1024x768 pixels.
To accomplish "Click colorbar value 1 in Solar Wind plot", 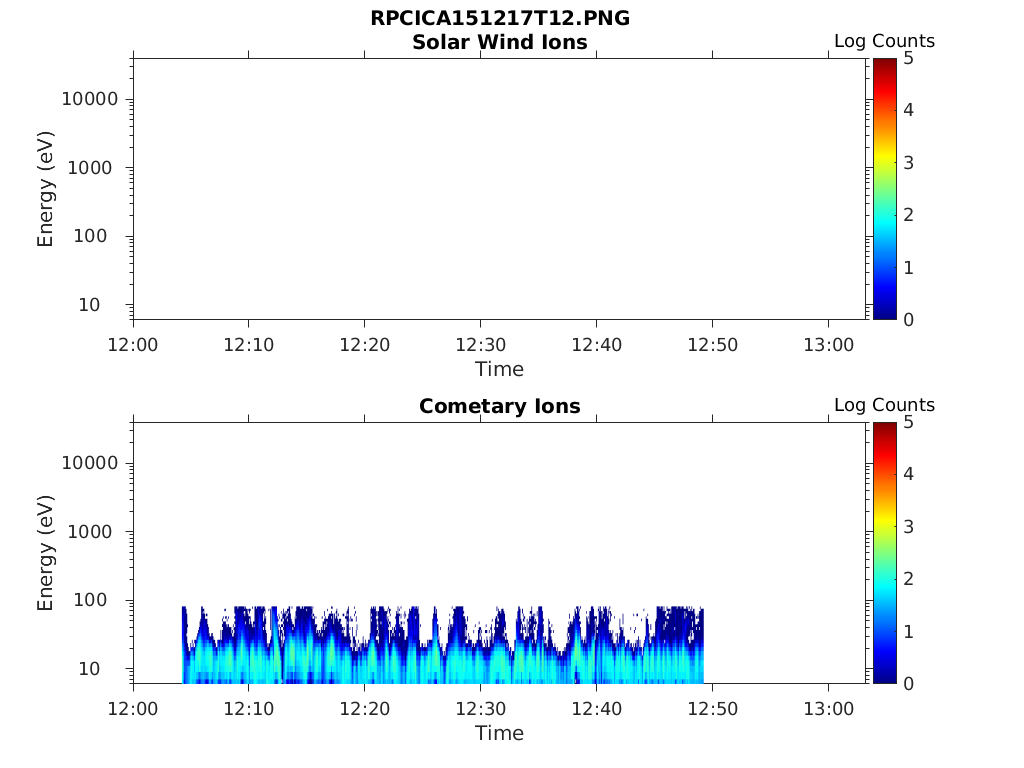I will point(908,268).
